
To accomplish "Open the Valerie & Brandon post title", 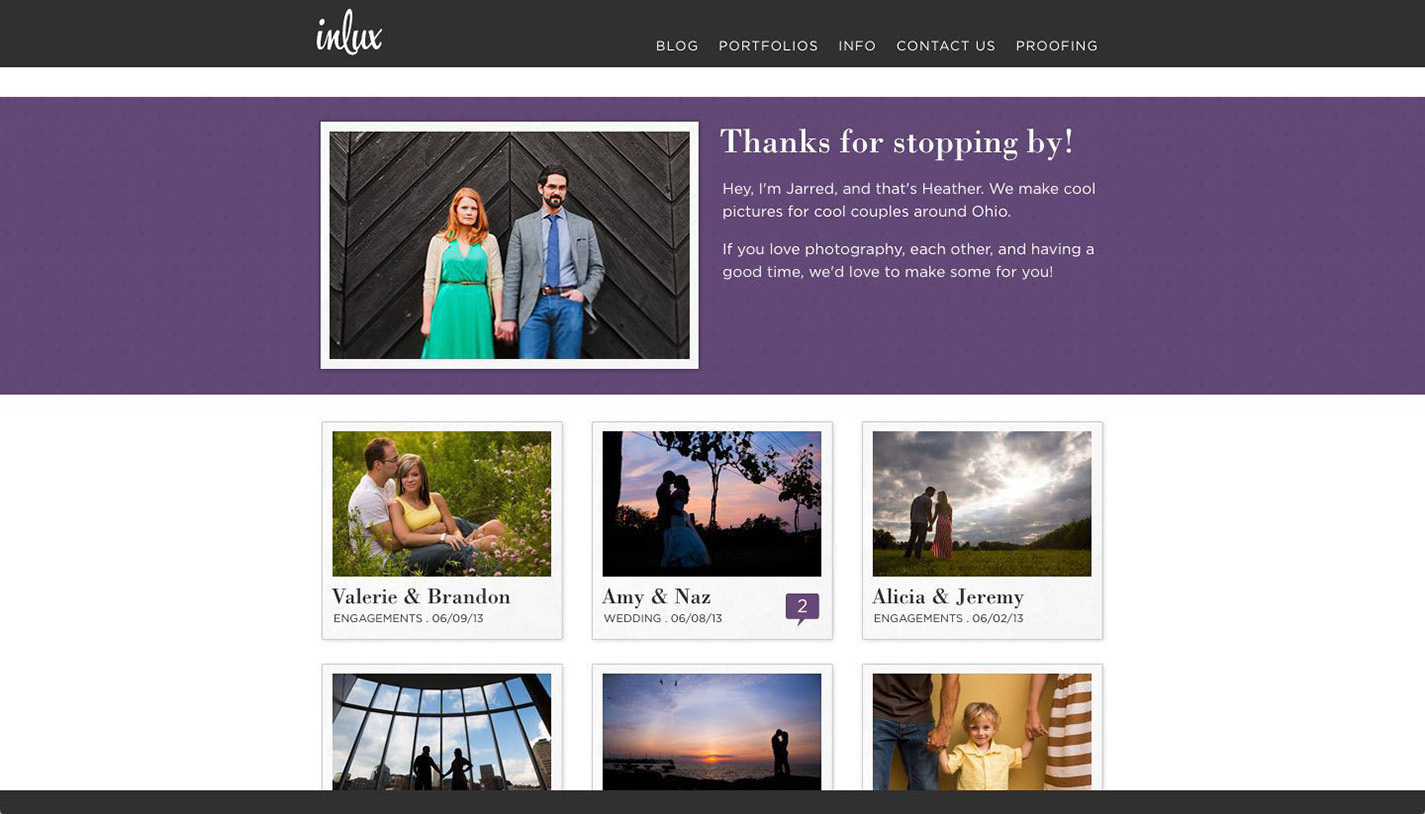I will coord(421,597).
